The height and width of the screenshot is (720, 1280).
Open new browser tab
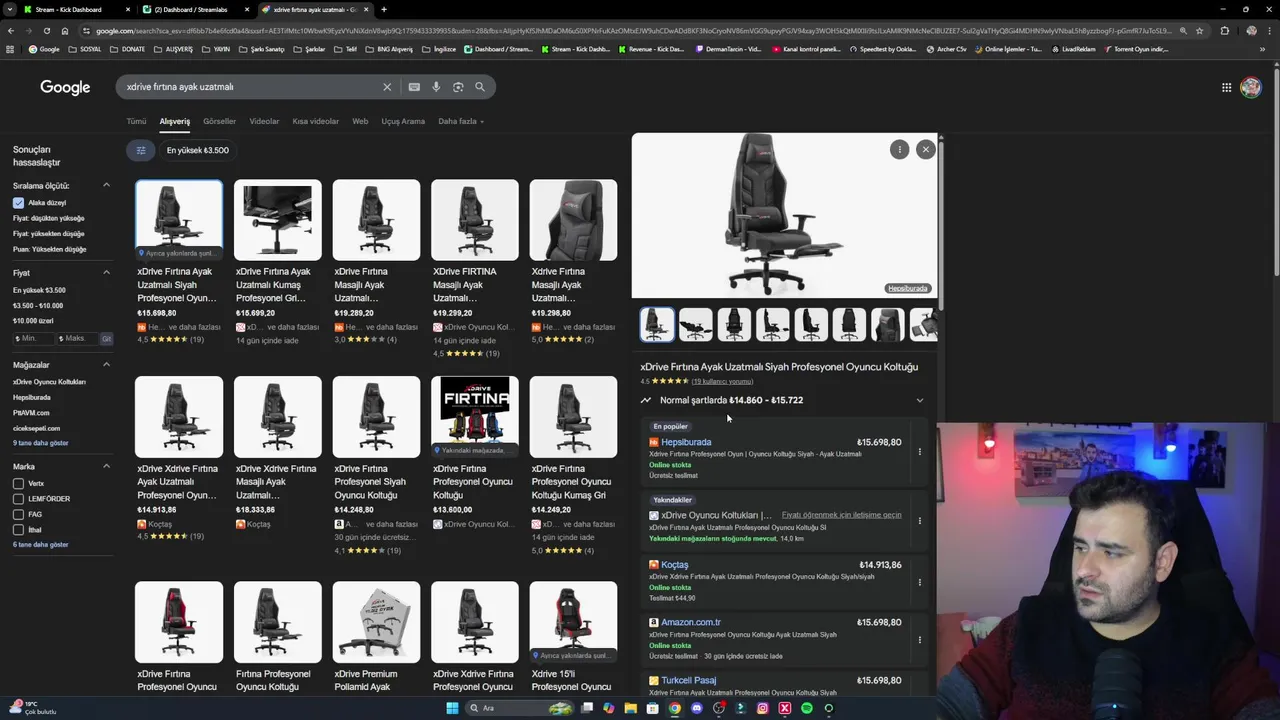(x=384, y=9)
